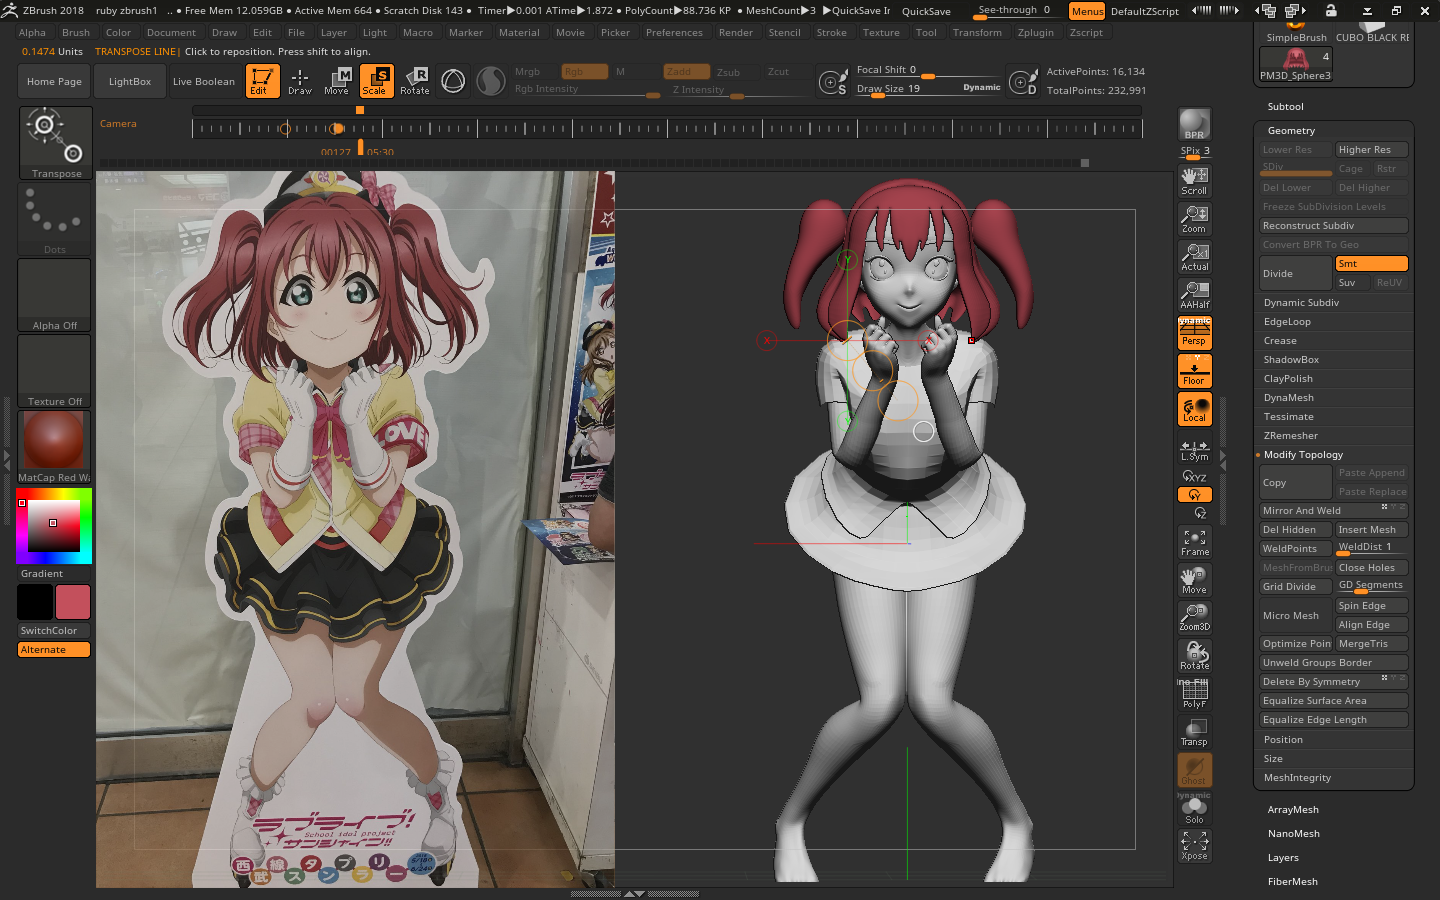Open the Alpha menu
The width and height of the screenshot is (1440, 900).
[x=32, y=33]
